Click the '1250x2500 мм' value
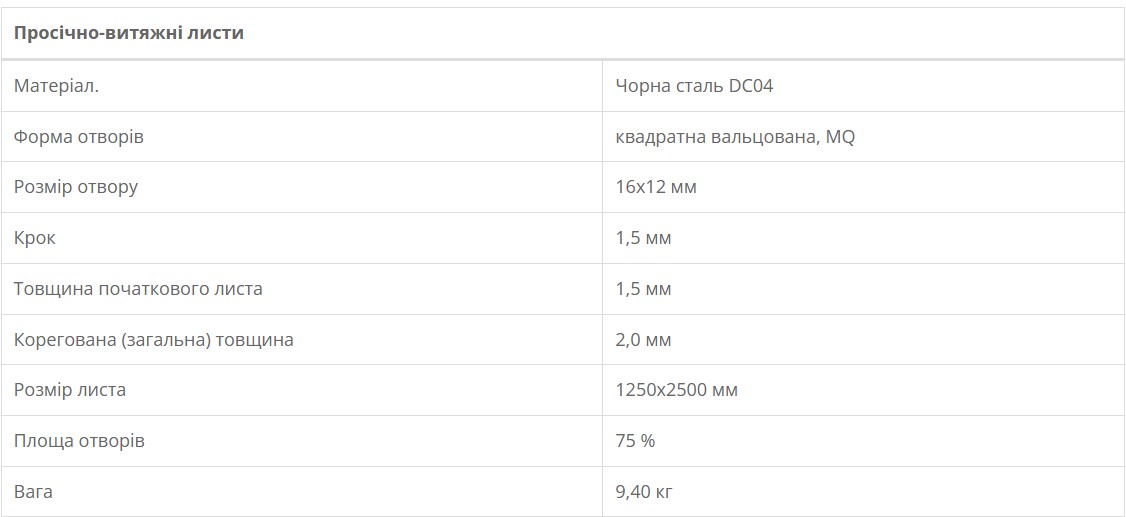 pos(676,390)
